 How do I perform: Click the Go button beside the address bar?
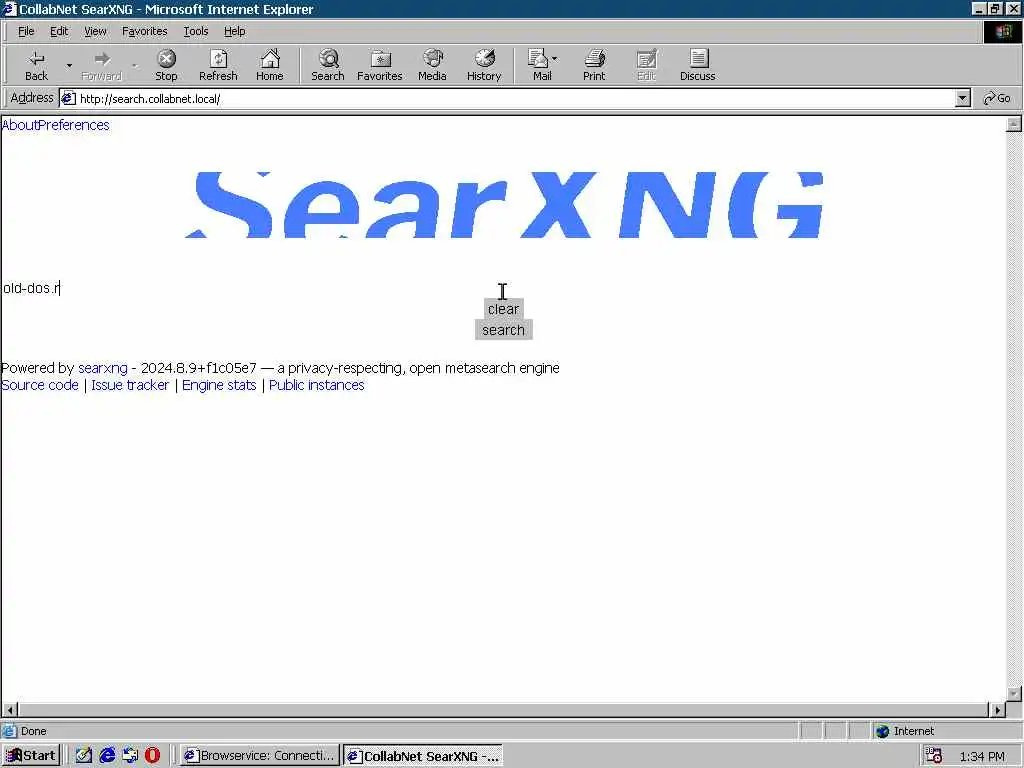coord(997,99)
